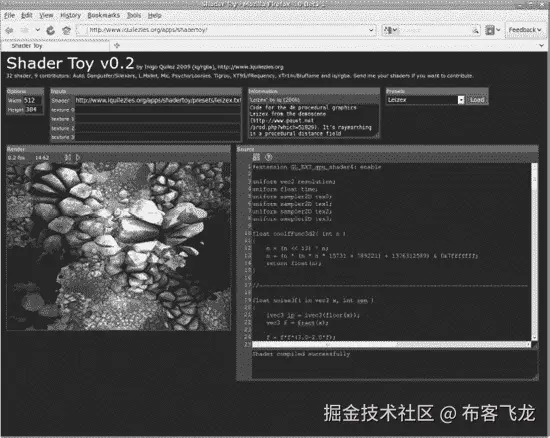Expand the address bar URL history dropdown
Viewport: 550px width, 438px height.
(371, 30)
